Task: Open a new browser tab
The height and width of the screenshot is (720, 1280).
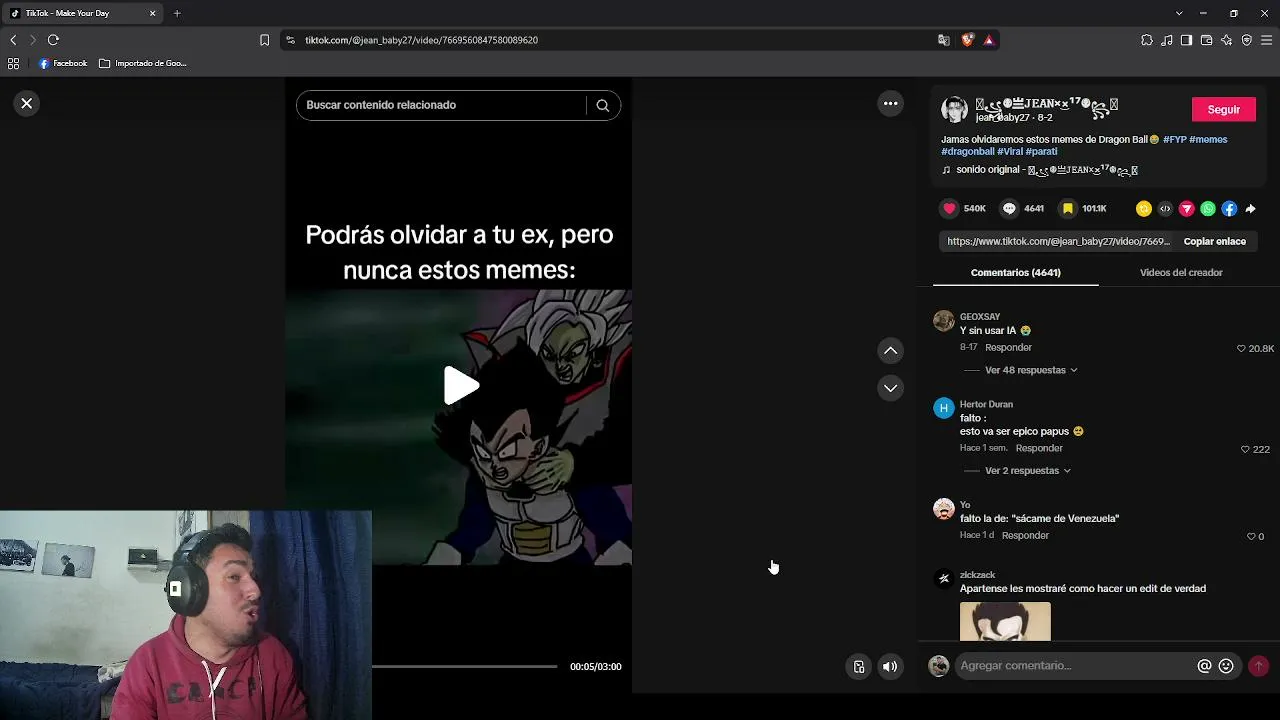Action: [x=177, y=13]
